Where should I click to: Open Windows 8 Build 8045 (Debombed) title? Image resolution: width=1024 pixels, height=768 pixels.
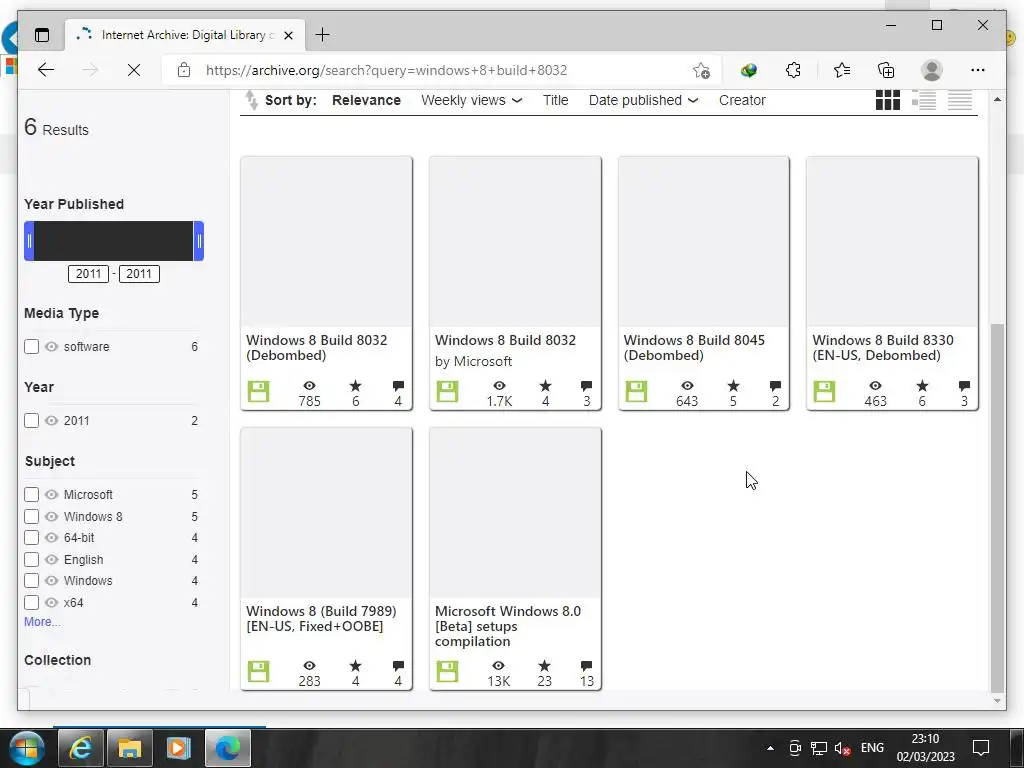694,347
